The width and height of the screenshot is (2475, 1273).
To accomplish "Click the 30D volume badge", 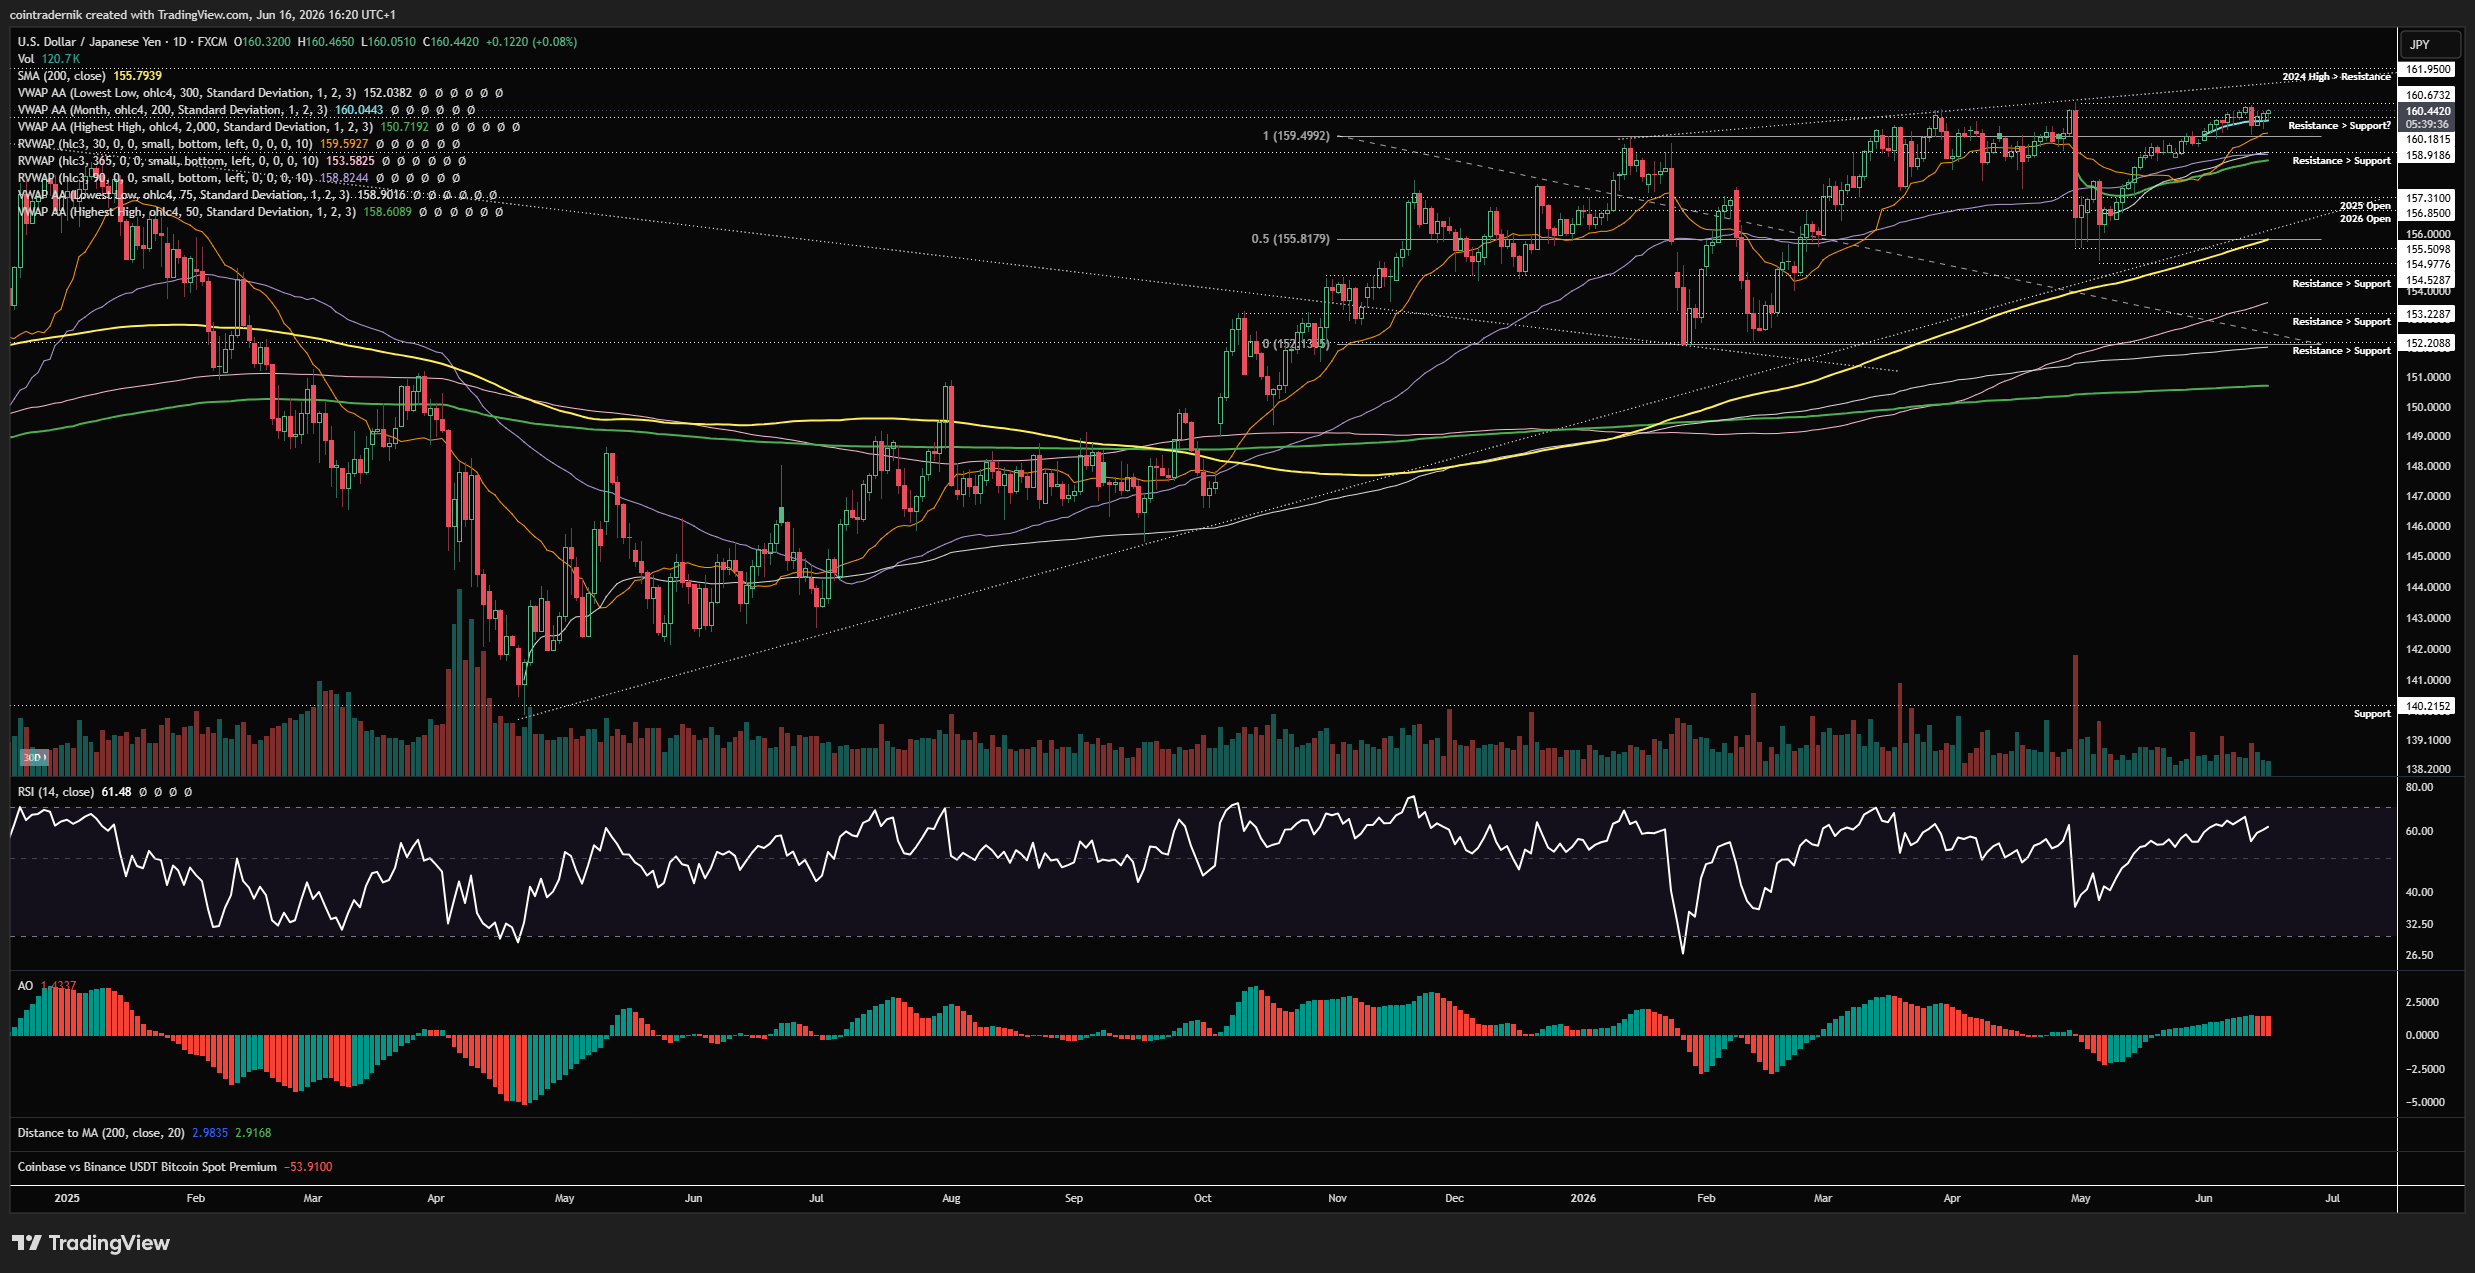I will point(33,758).
